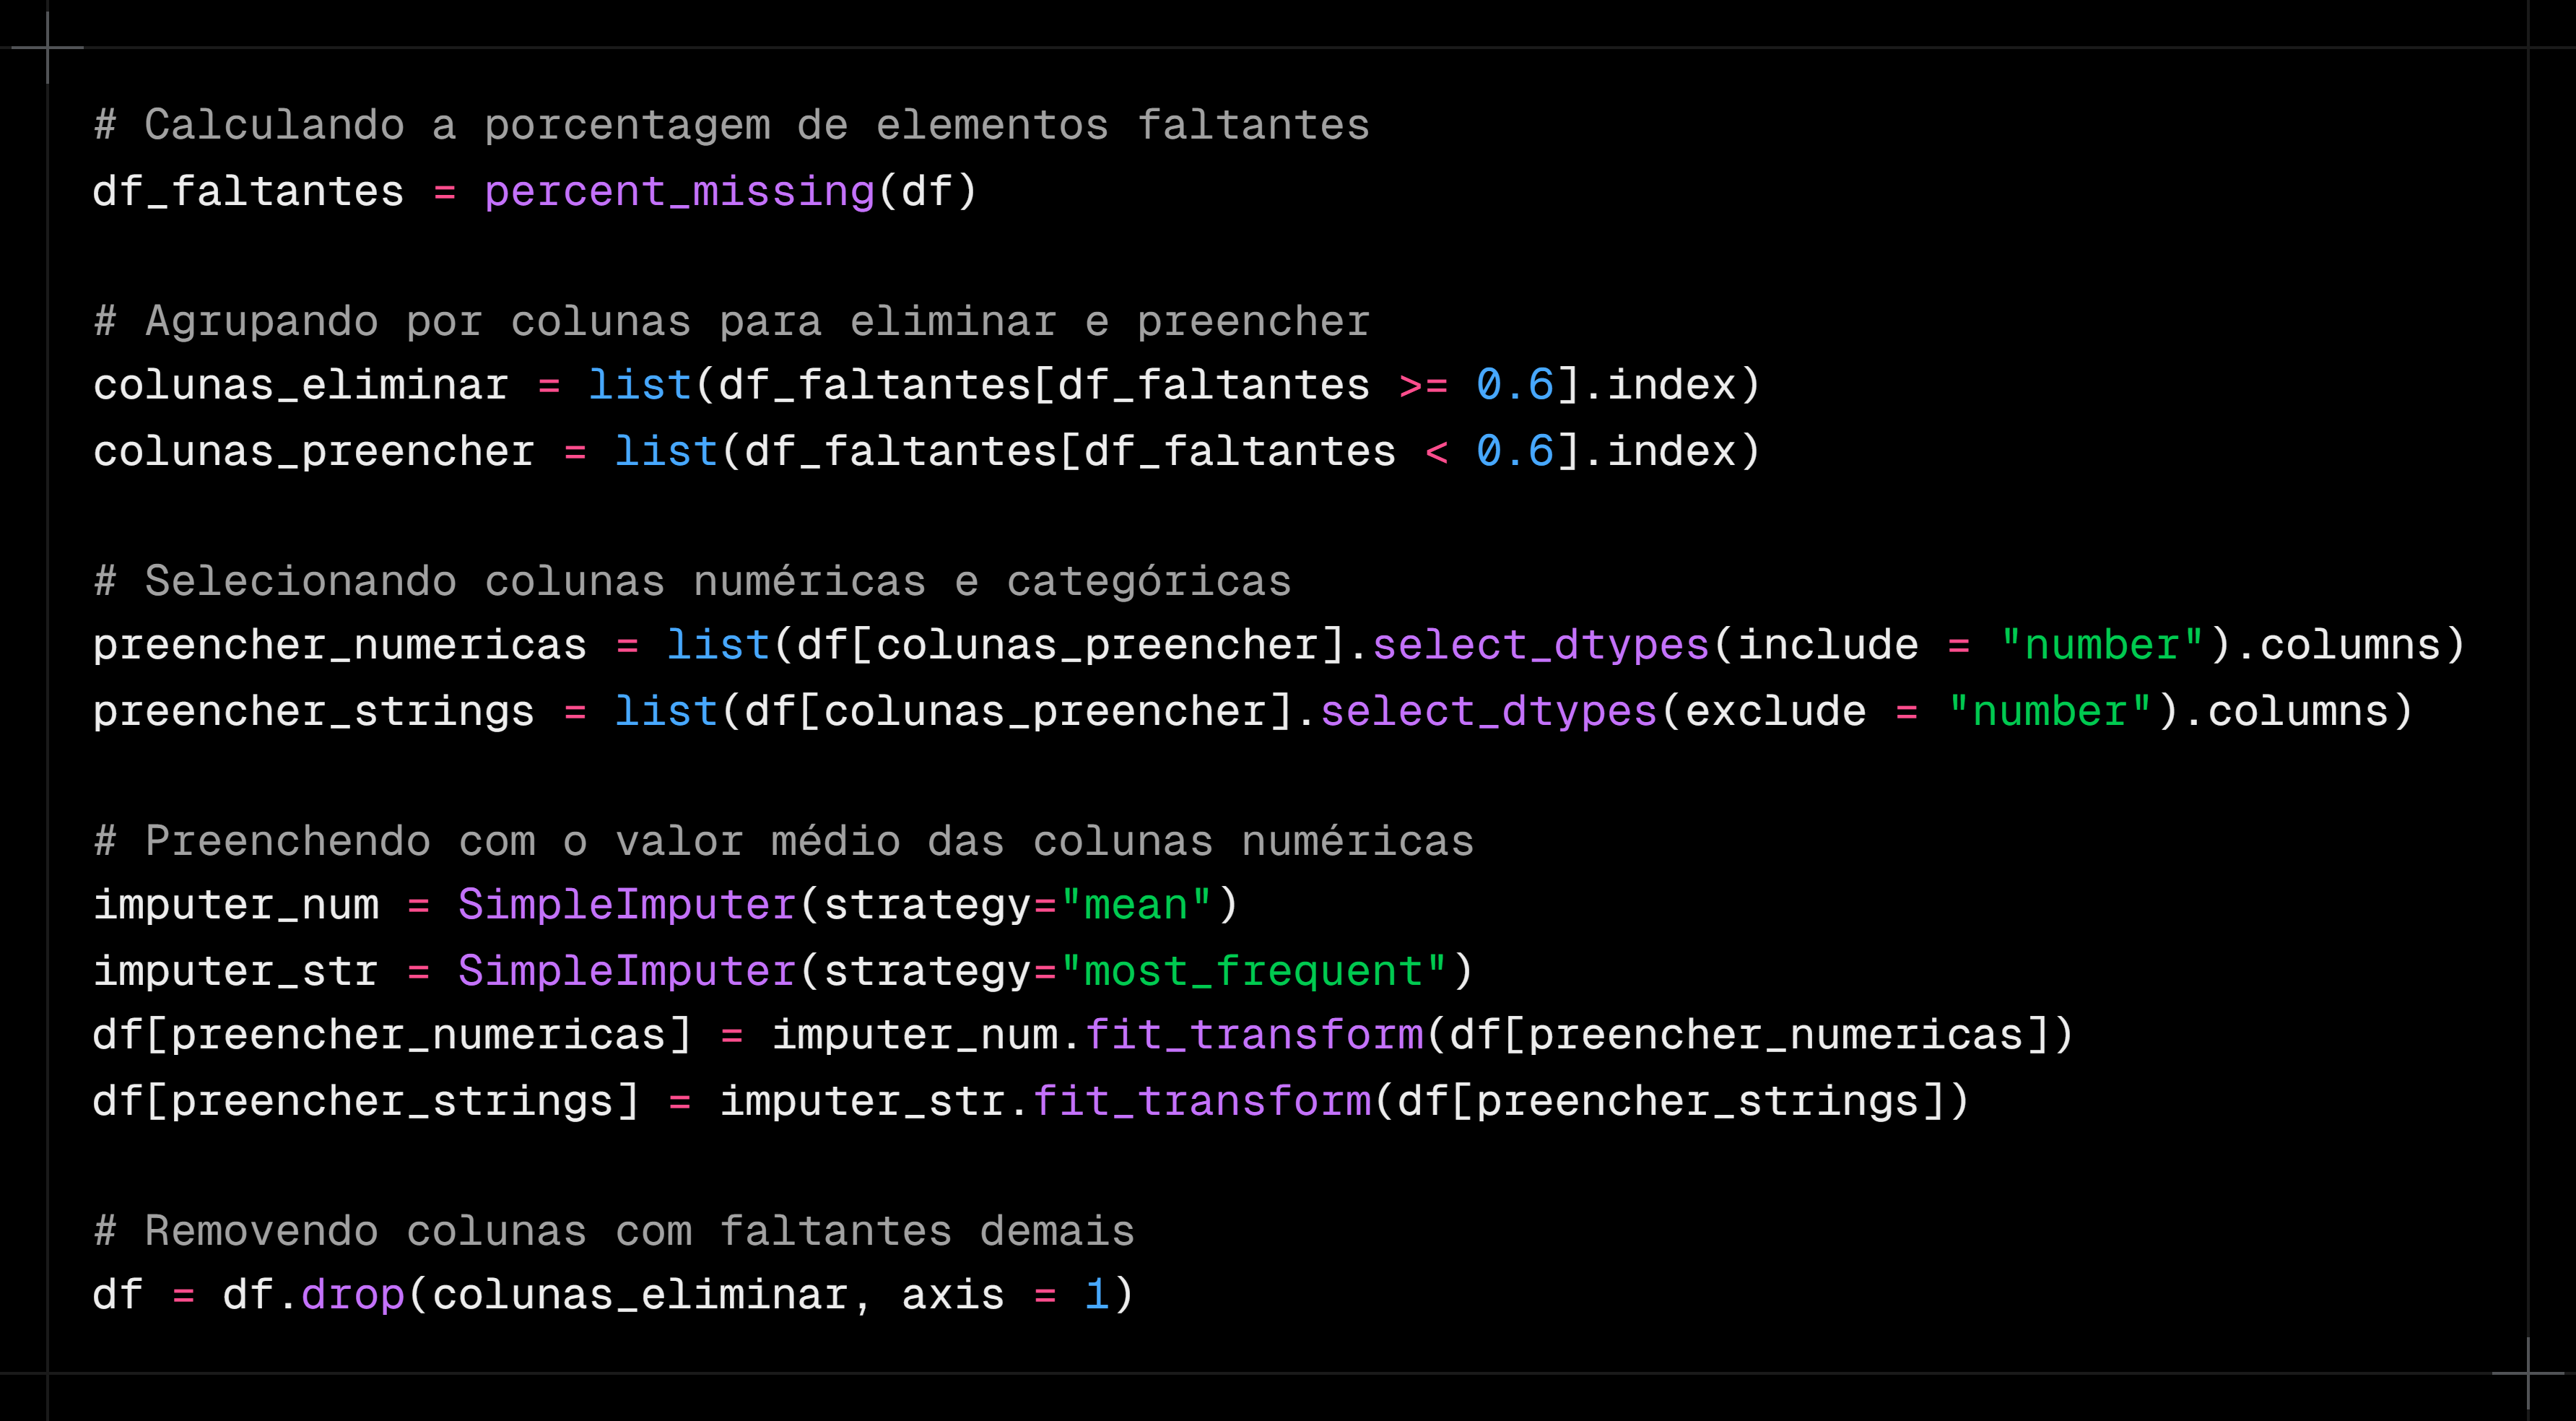Click preencher_numericas at its assignment line start
Viewport: 2576px width, 1421px height.
click(x=340, y=645)
